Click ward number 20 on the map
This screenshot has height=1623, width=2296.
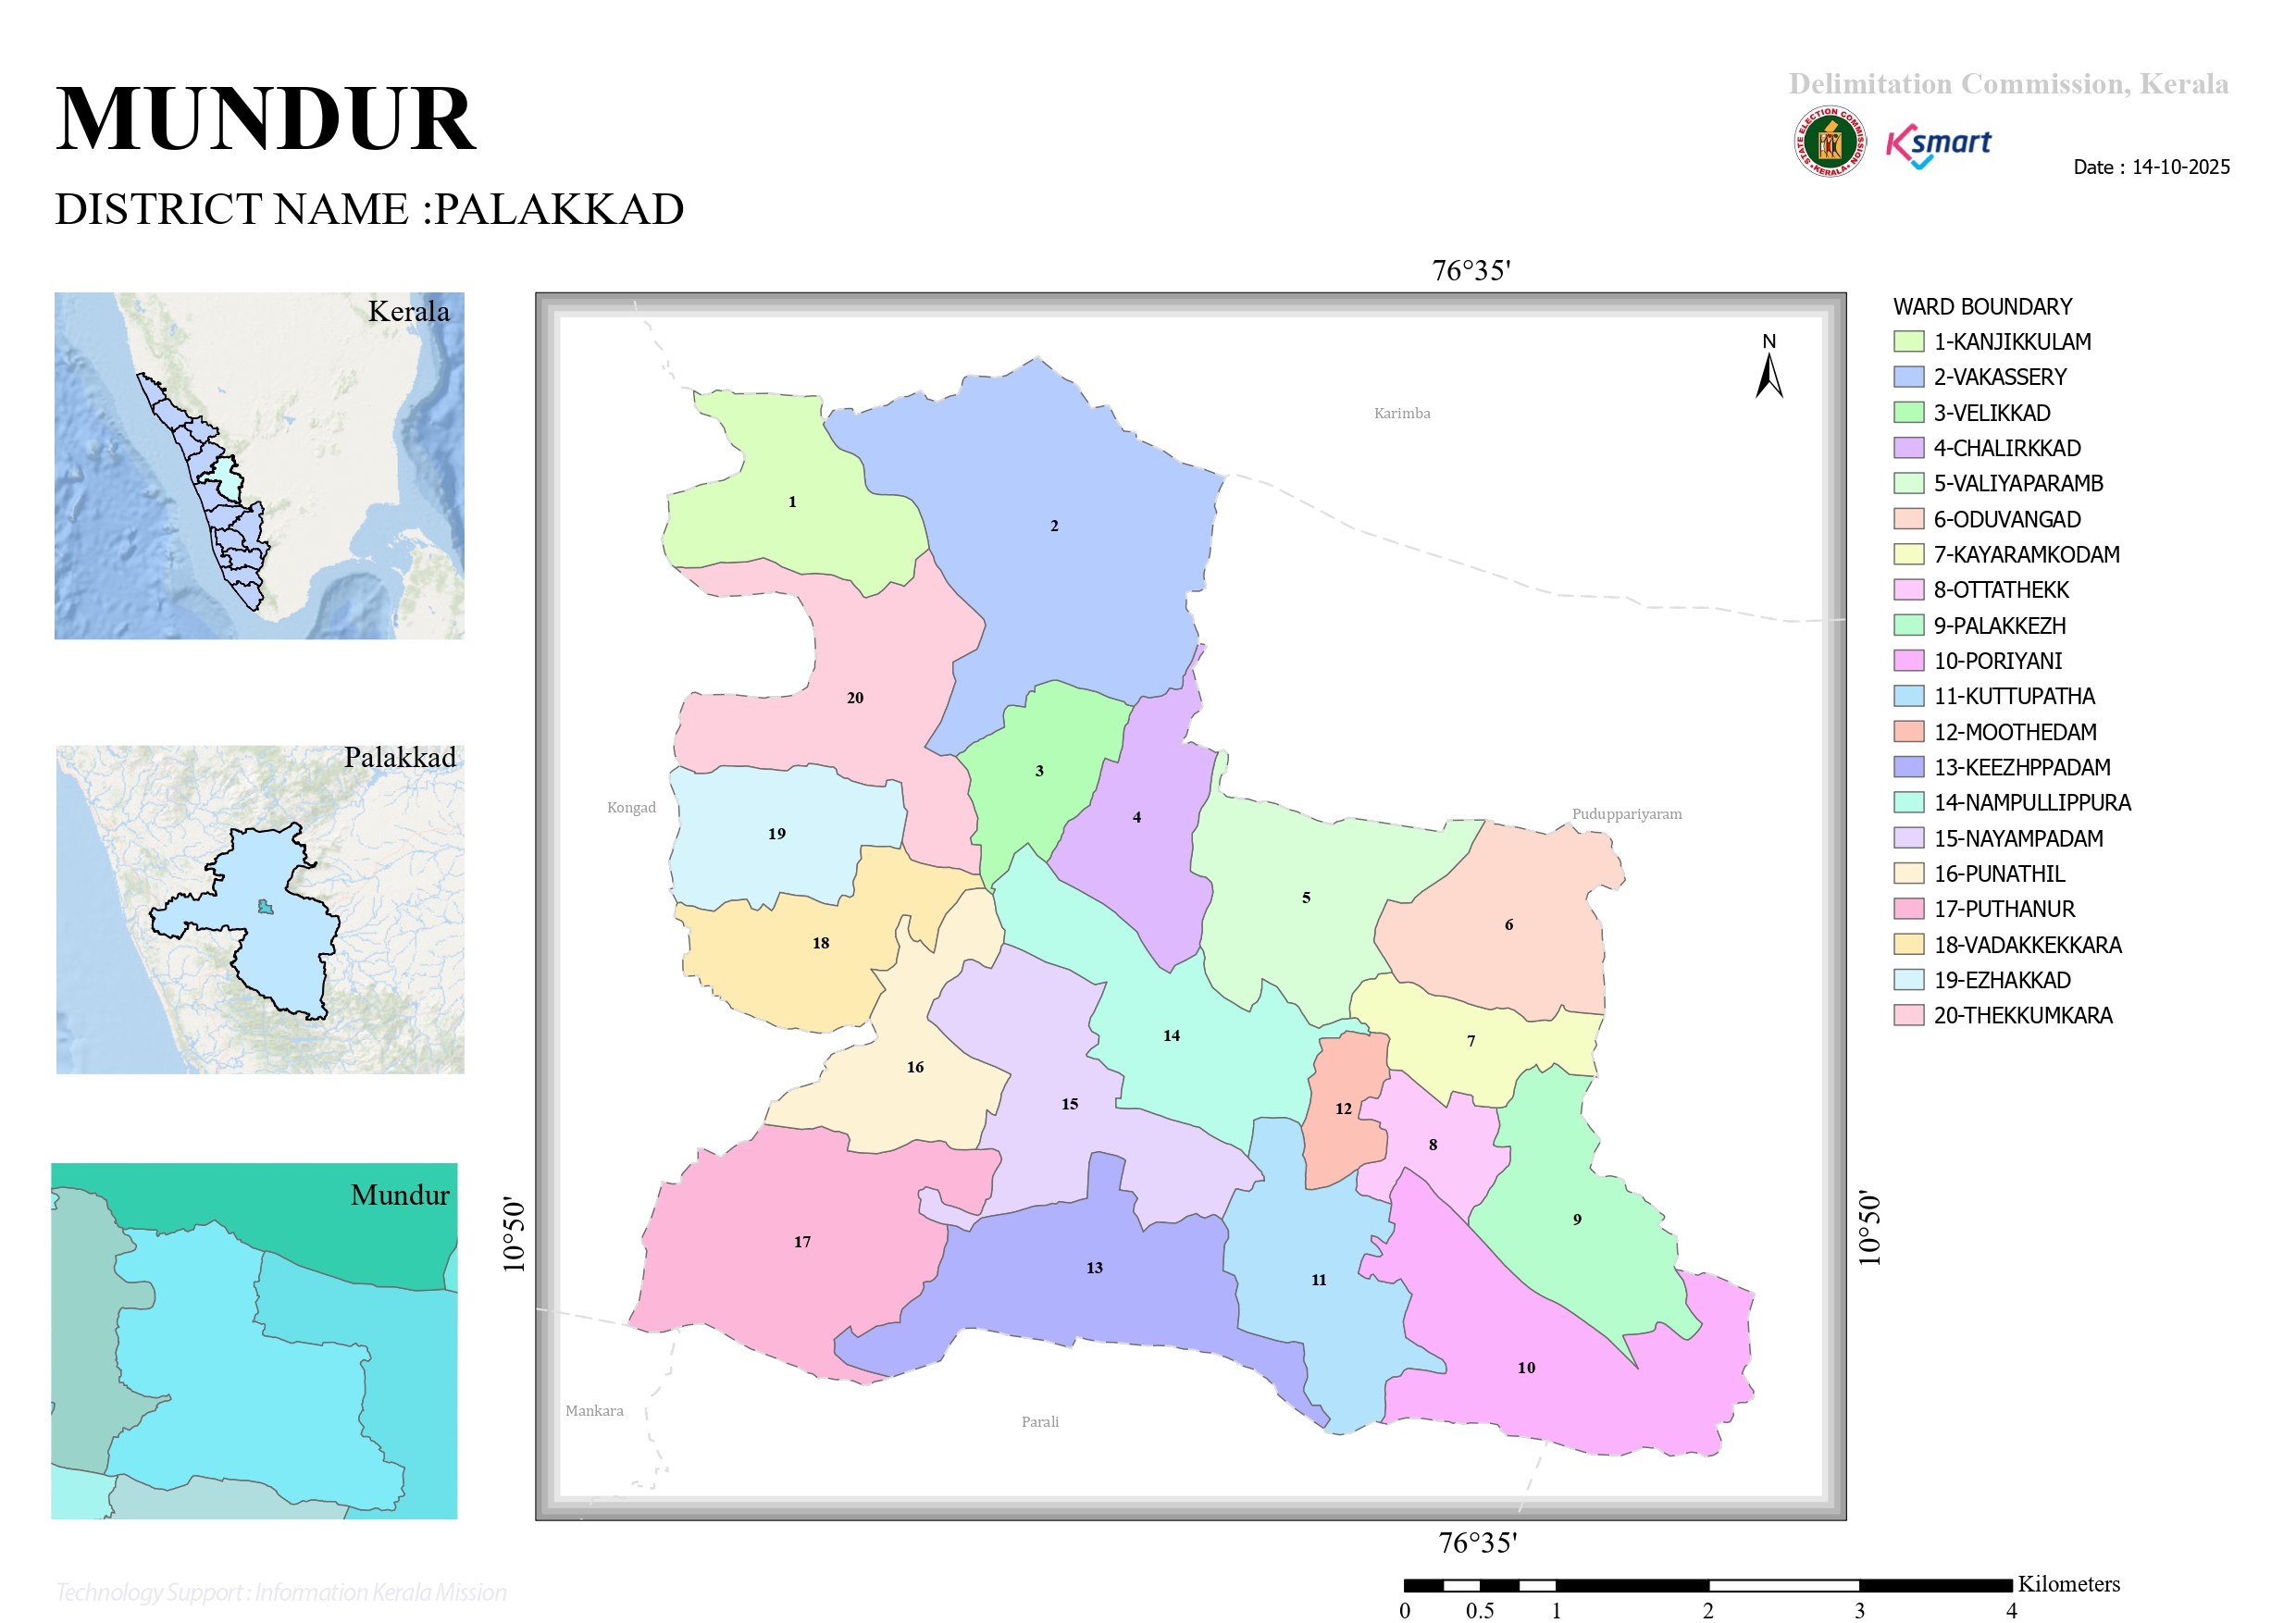[855, 698]
